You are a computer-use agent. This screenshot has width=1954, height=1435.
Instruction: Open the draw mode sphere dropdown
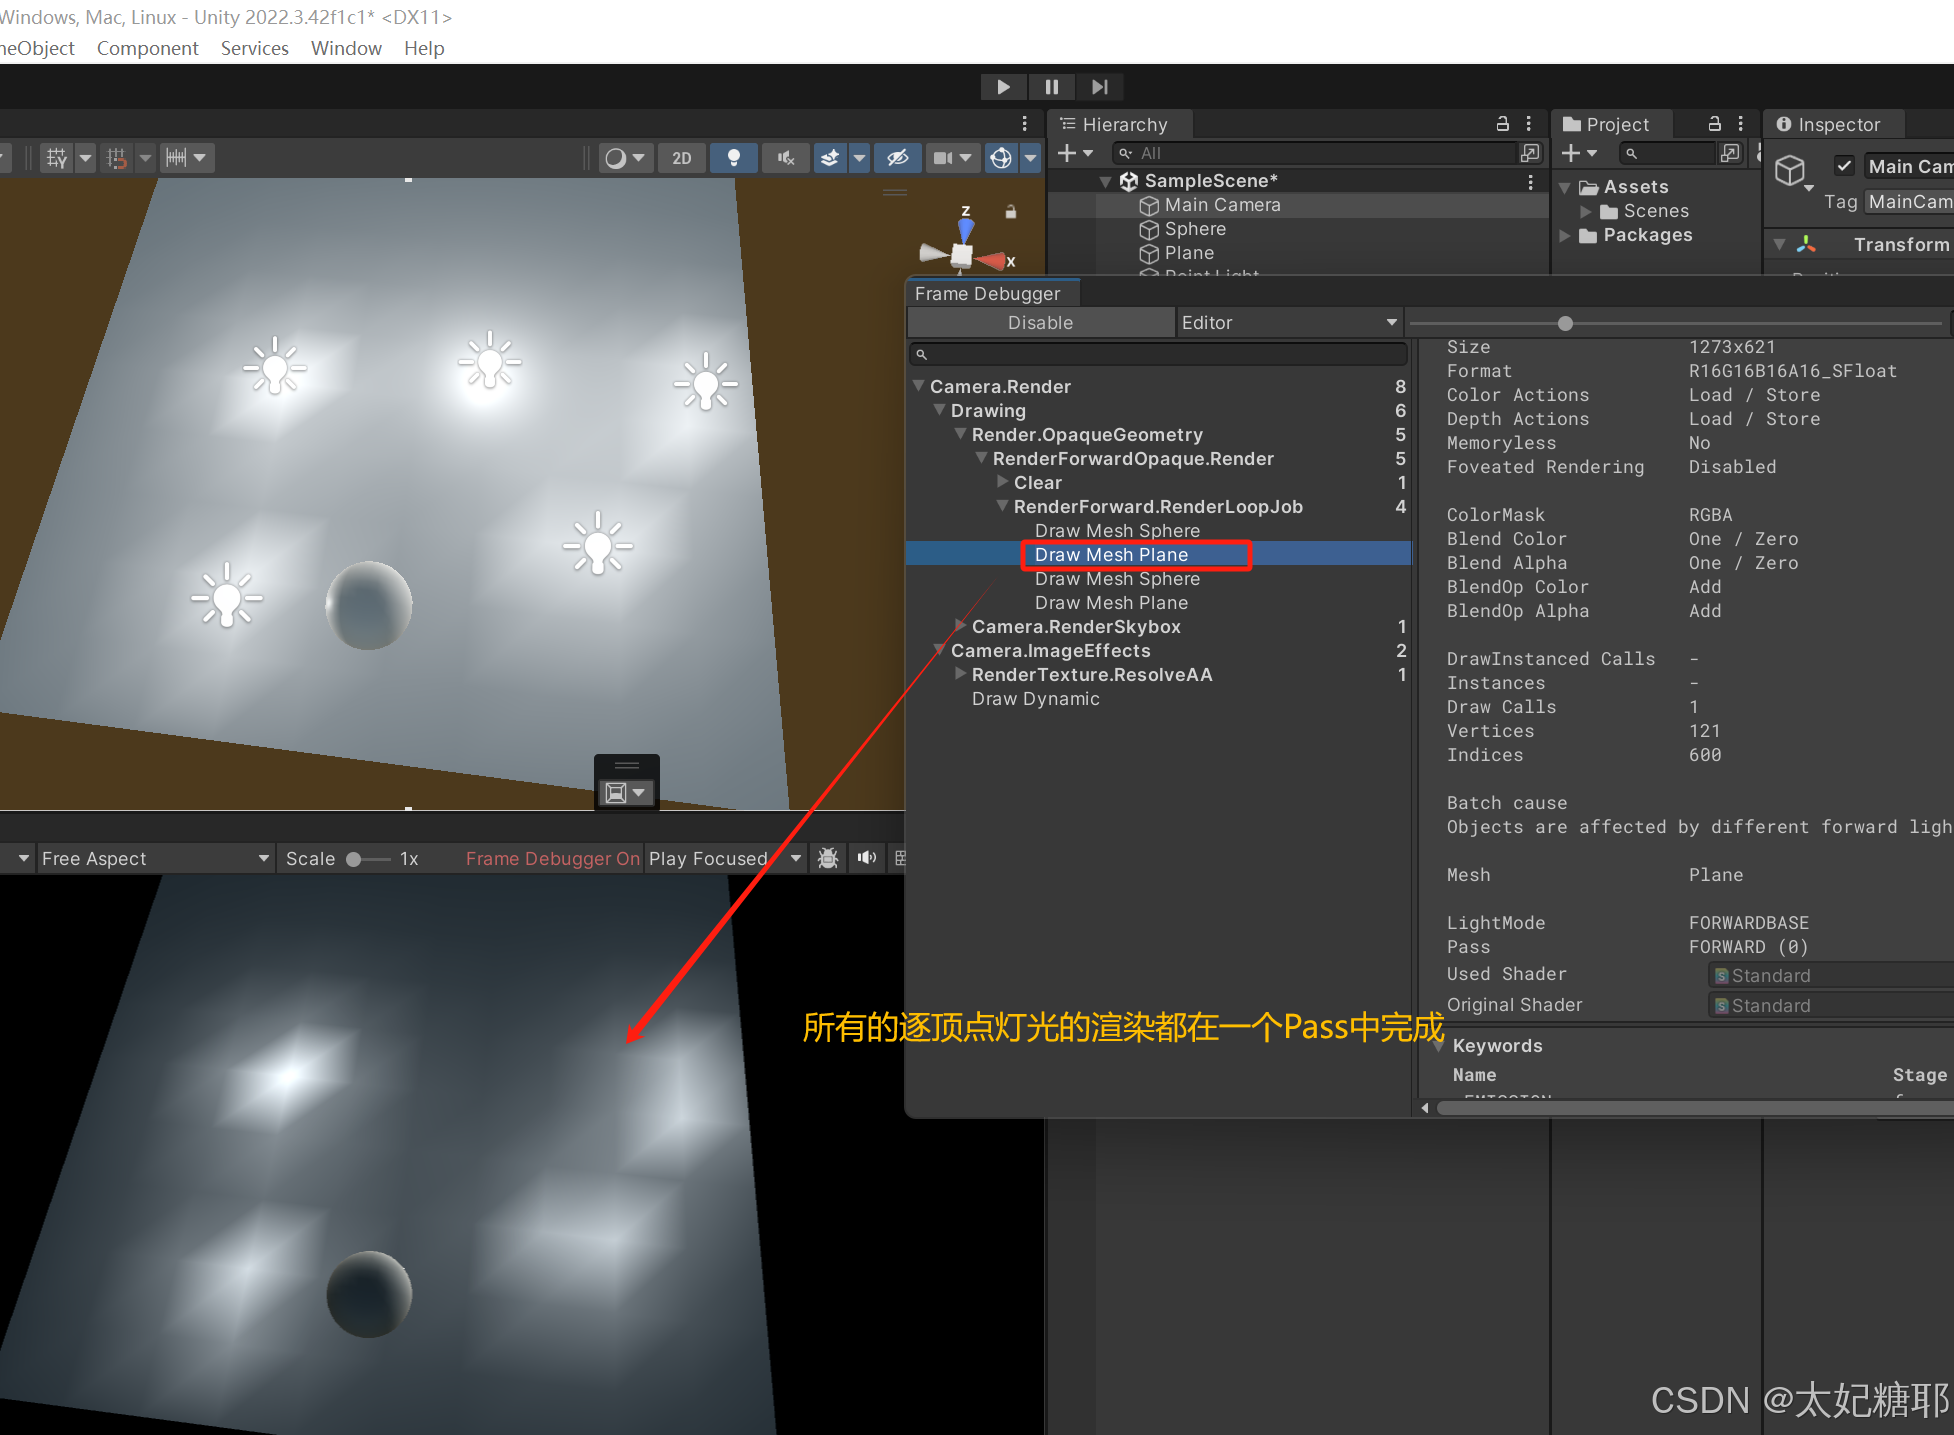point(625,158)
